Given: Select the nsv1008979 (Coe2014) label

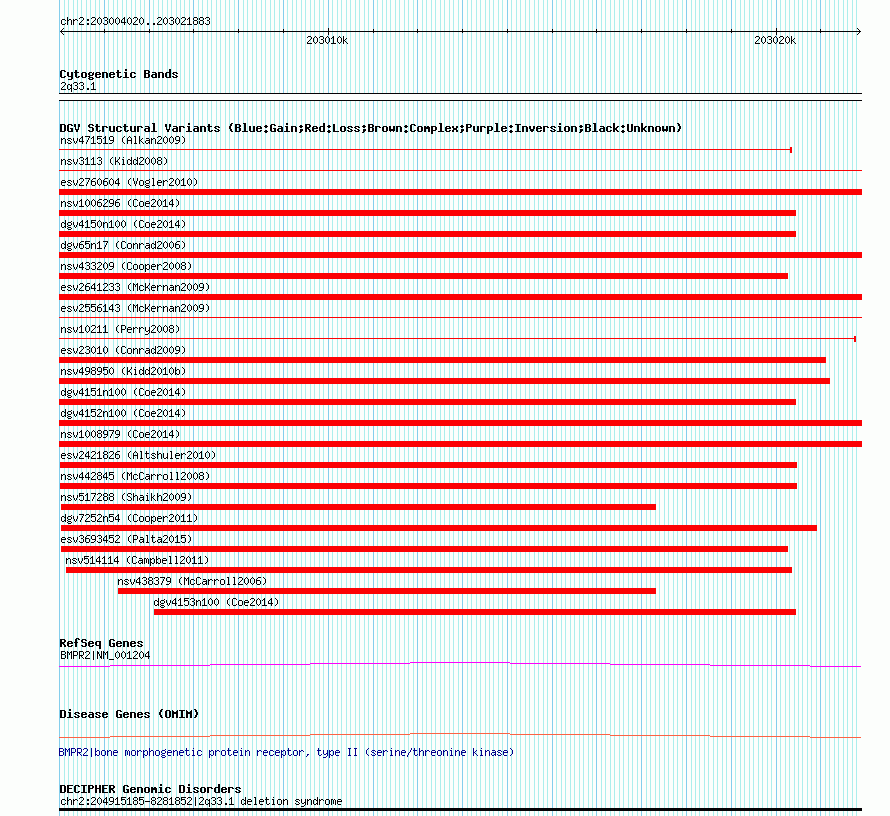Looking at the screenshot, I should (x=120, y=434).
